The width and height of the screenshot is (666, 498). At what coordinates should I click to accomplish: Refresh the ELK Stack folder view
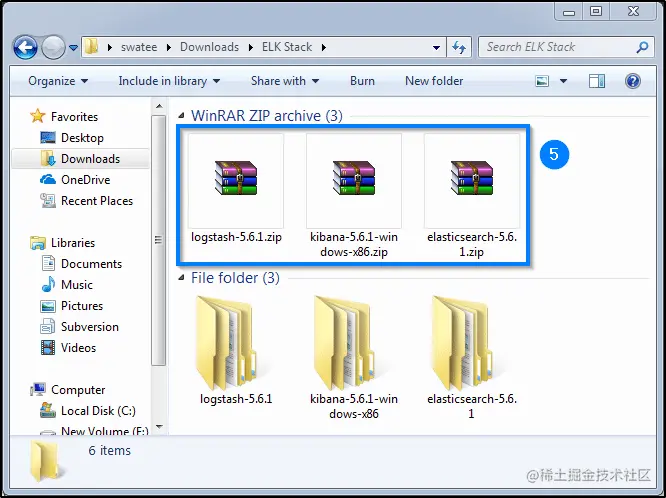tap(459, 47)
